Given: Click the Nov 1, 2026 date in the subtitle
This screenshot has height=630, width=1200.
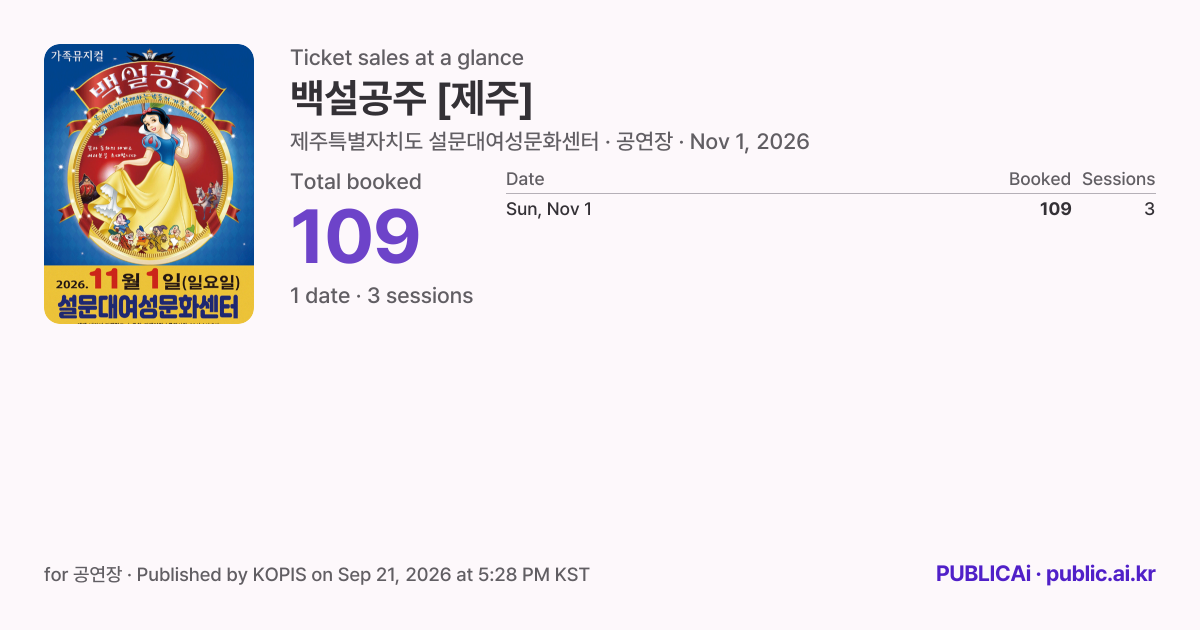Looking at the screenshot, I should click(x=750, y=142).
